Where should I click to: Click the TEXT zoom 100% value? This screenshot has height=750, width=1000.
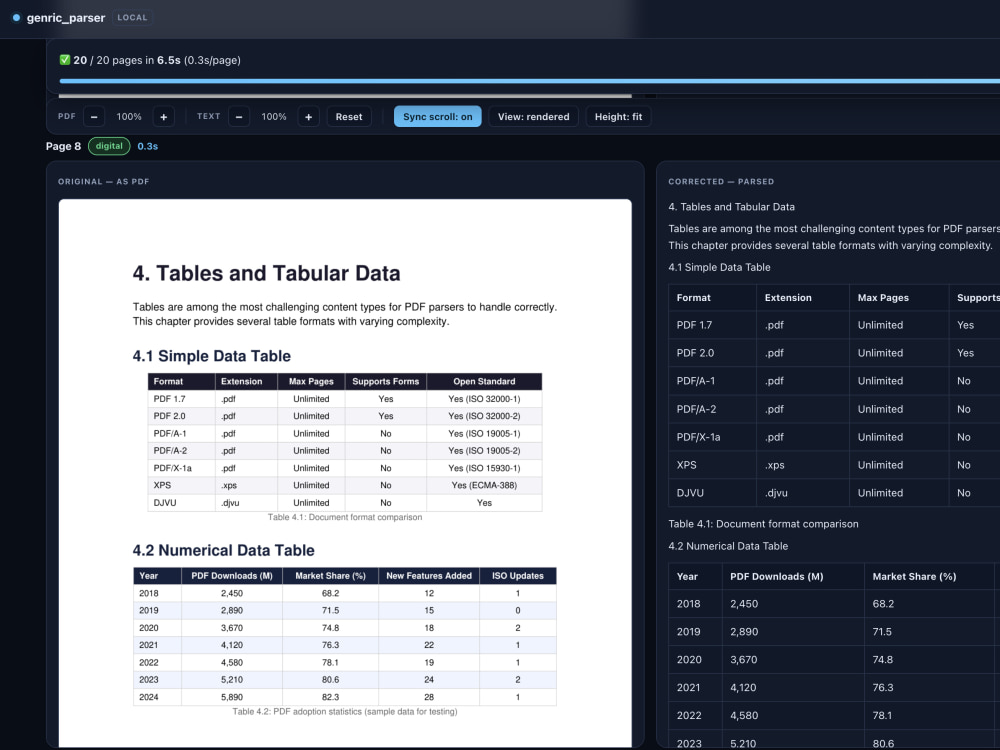click(x=274, y=117)
